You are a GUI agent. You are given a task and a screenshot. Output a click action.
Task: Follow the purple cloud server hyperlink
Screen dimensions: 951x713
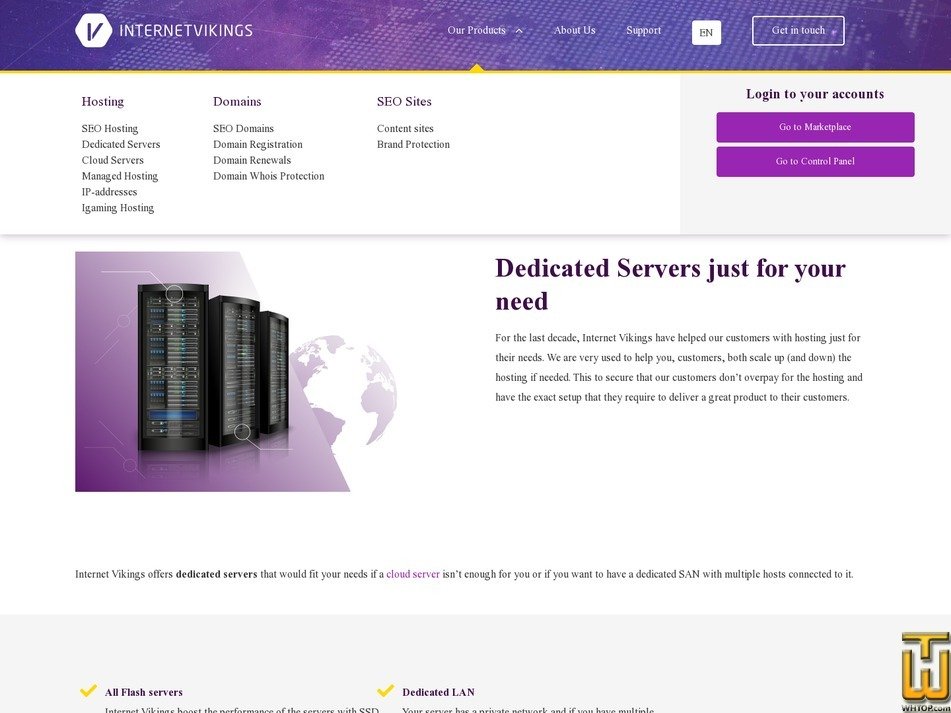tap(413, 574)
